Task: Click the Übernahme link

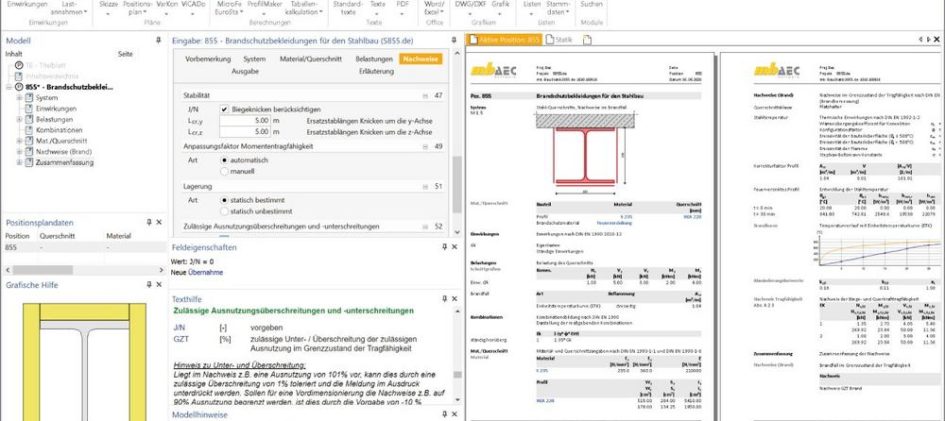Action: coord(205,272)
